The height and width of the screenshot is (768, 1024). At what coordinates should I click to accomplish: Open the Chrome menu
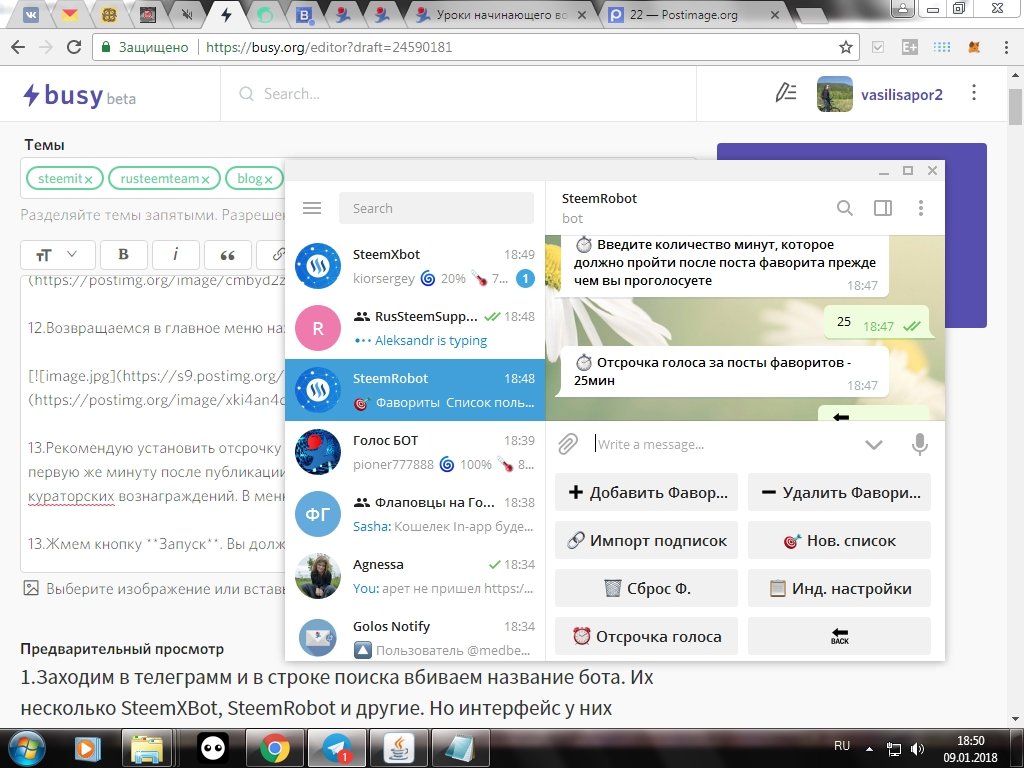(1006, 47)
